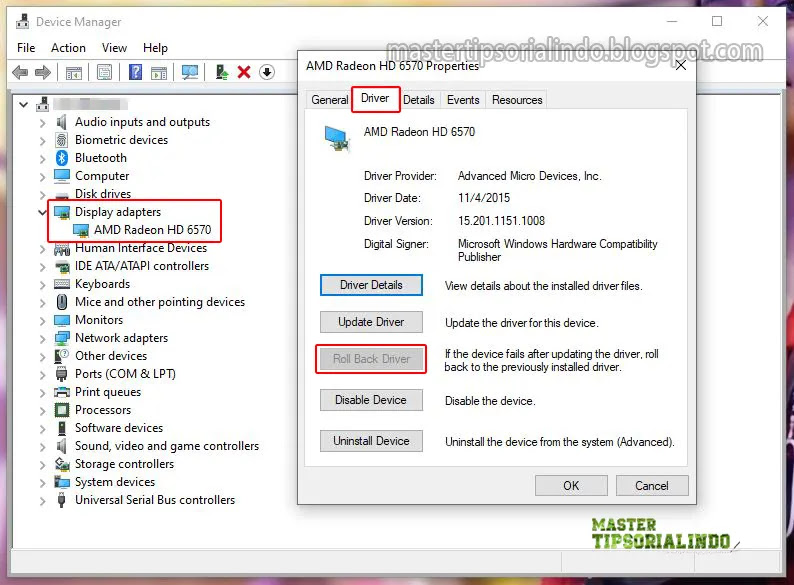
Task: Click the Other devices warning icon
Action: click(62, 356)
